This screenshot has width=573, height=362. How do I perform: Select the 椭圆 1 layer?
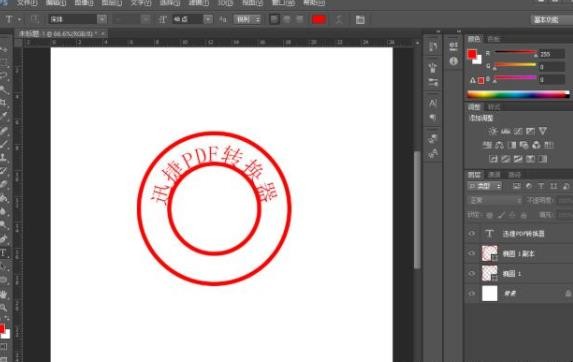(x=519, y=273)
